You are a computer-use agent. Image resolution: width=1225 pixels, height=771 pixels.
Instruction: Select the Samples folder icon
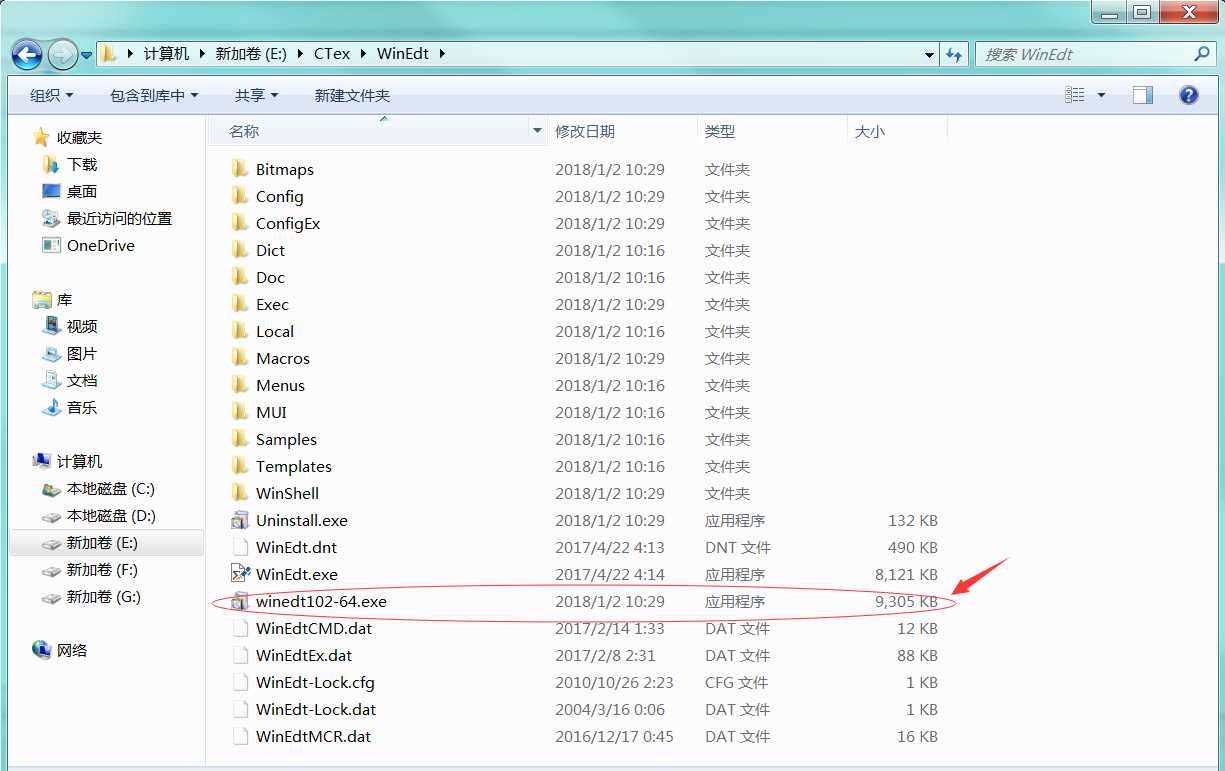tap(240, 439)
